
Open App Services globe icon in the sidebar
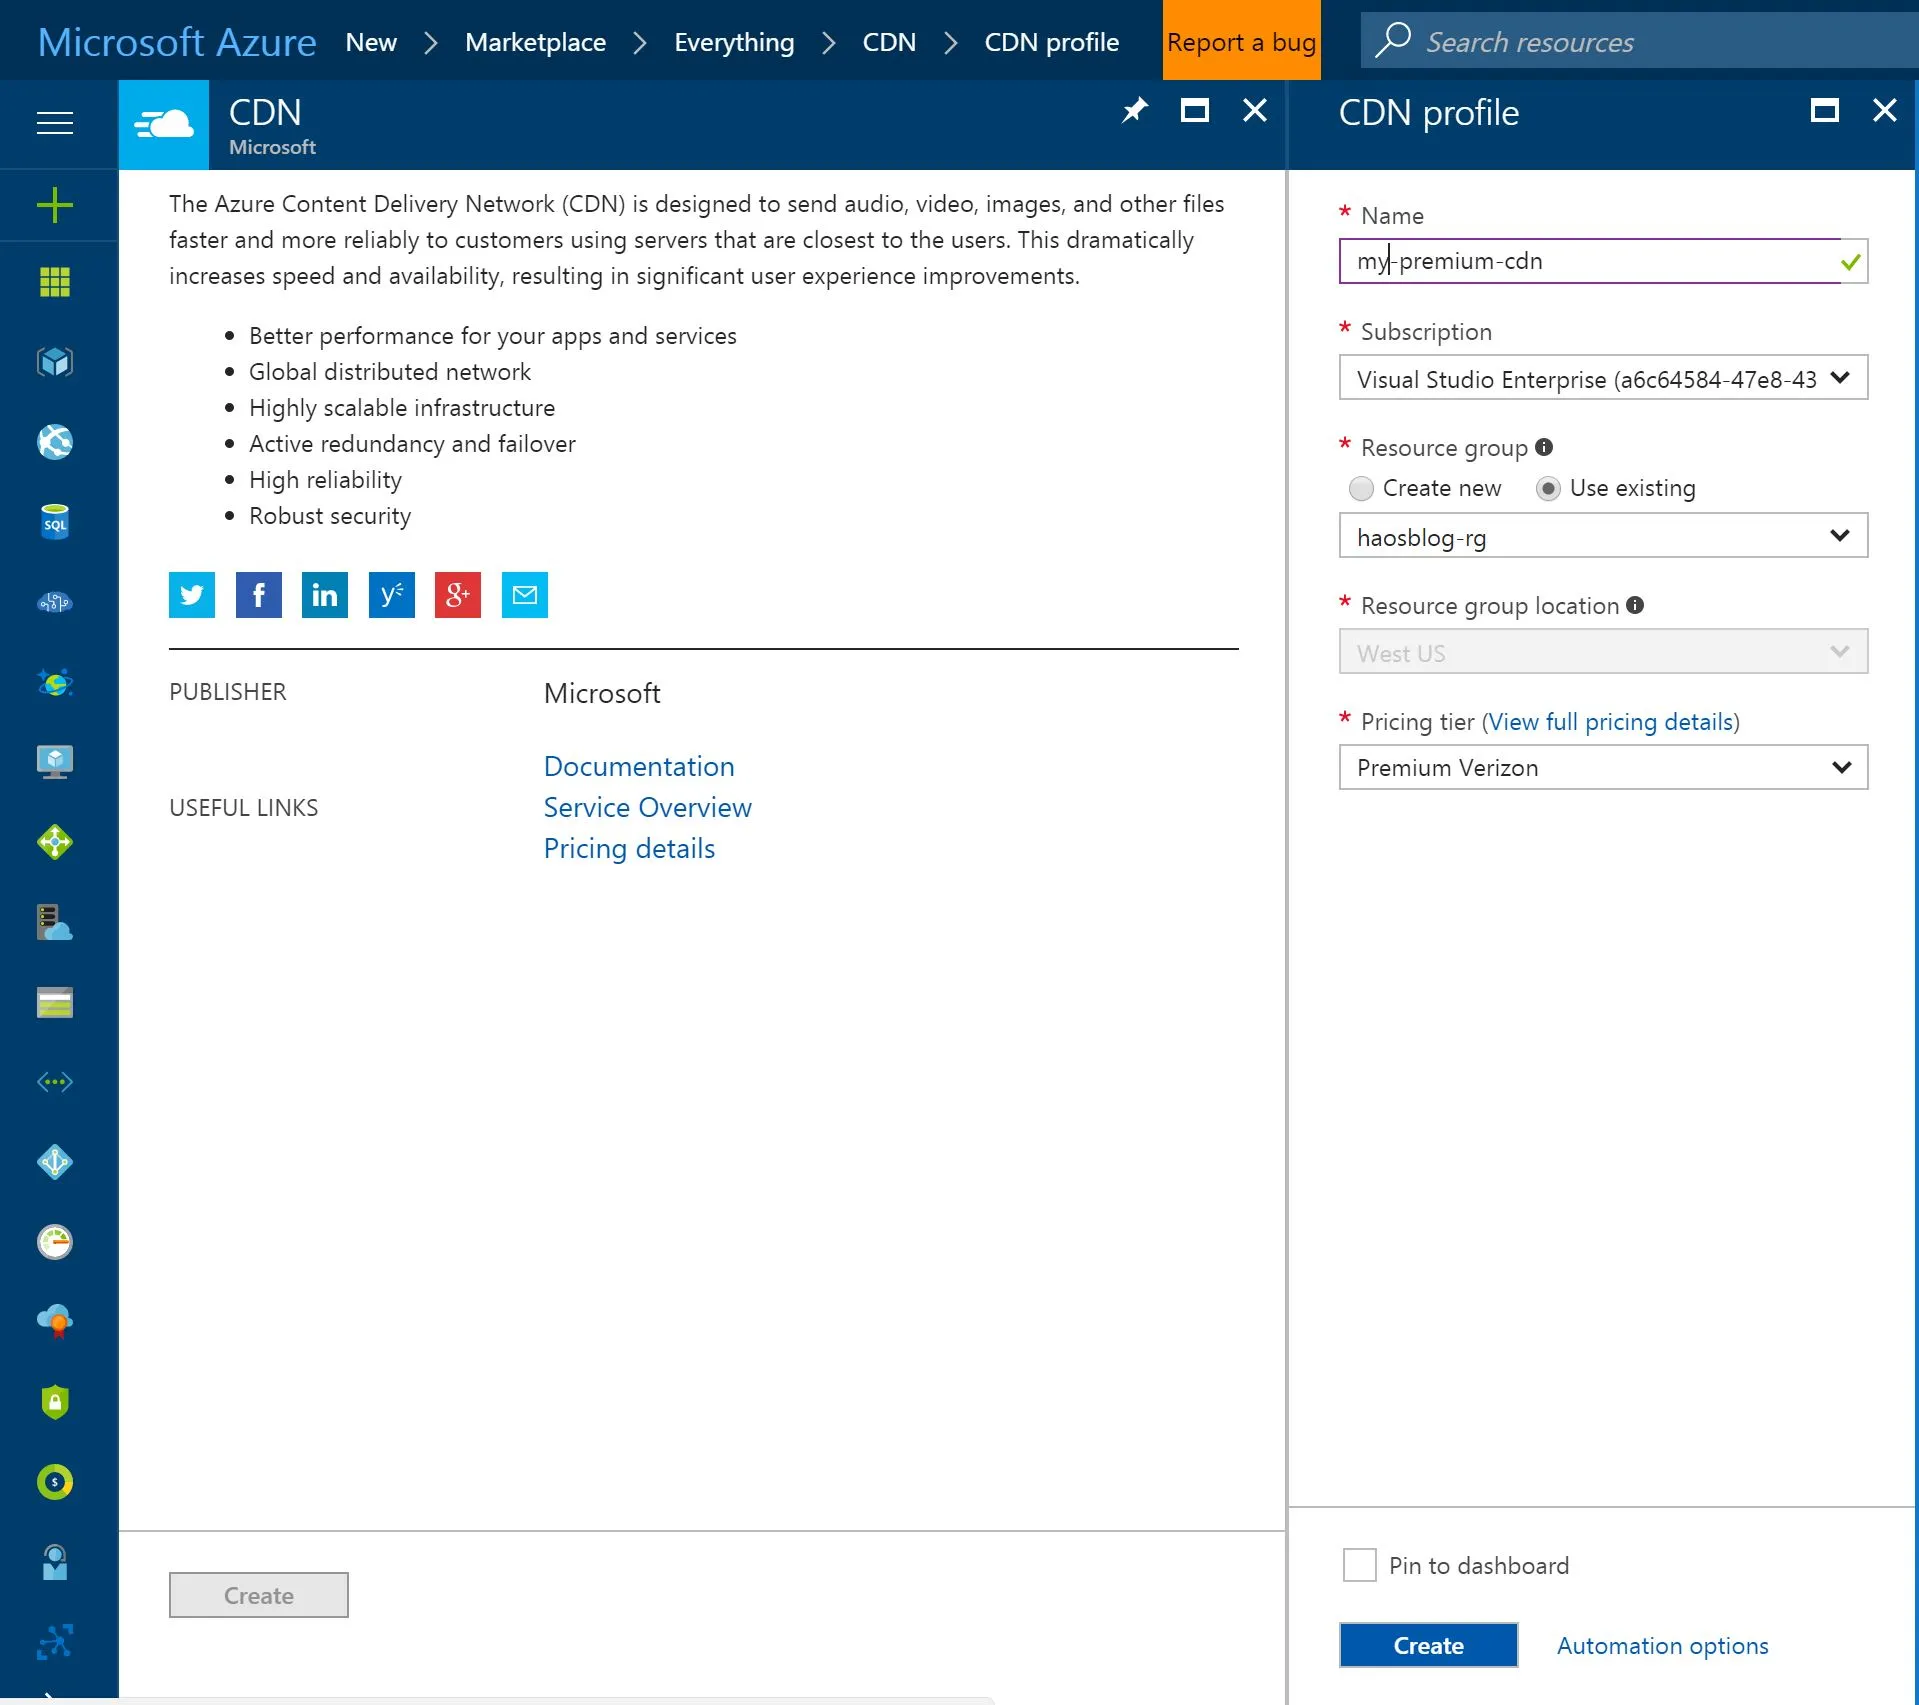[55, 442]
